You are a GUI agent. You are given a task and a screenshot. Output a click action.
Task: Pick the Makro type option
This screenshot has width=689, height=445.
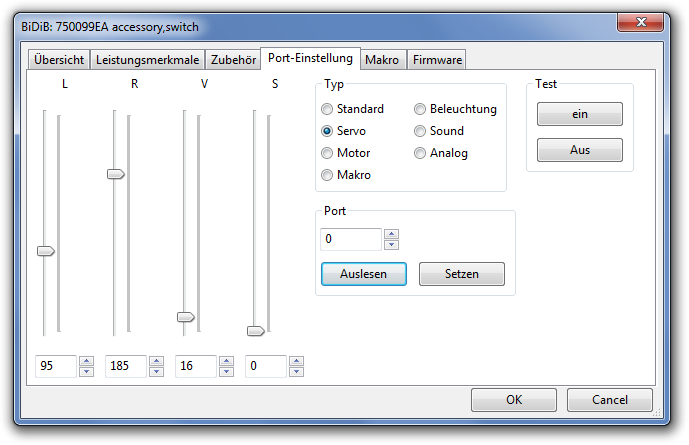pyautogui.click(x=327, y=175)
